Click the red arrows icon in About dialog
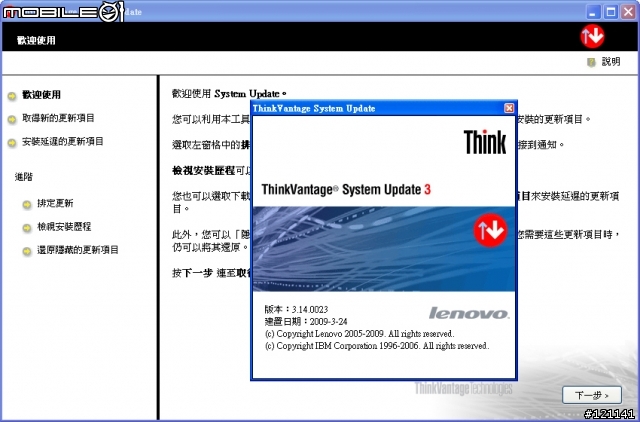The width and height of the screenshot is (640, 422). pos(490,230)
